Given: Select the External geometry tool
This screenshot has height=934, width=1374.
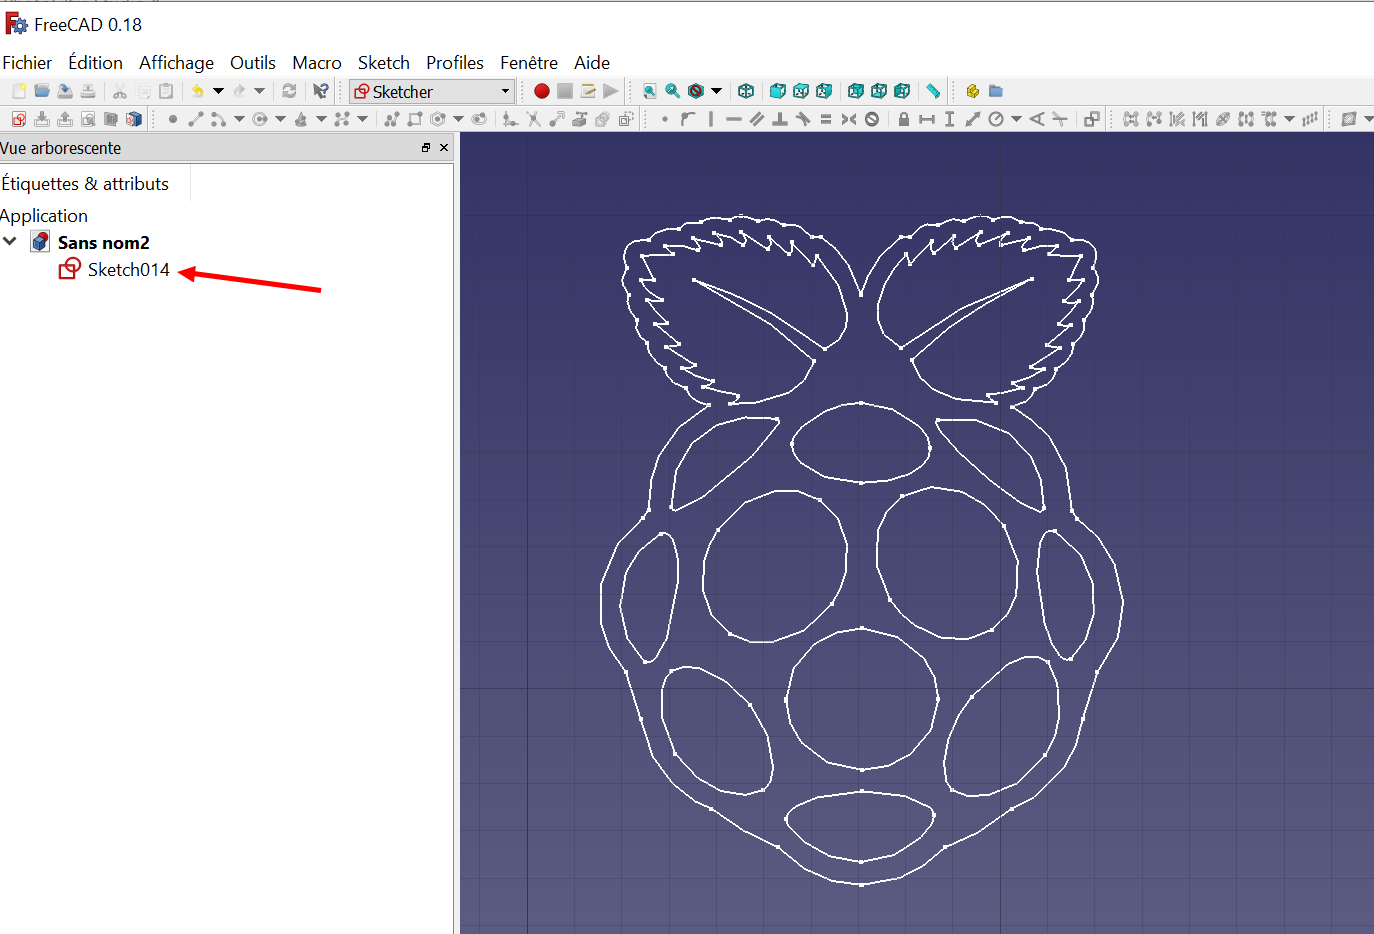Looking at the screenshot, I should [x=580, y=119].
